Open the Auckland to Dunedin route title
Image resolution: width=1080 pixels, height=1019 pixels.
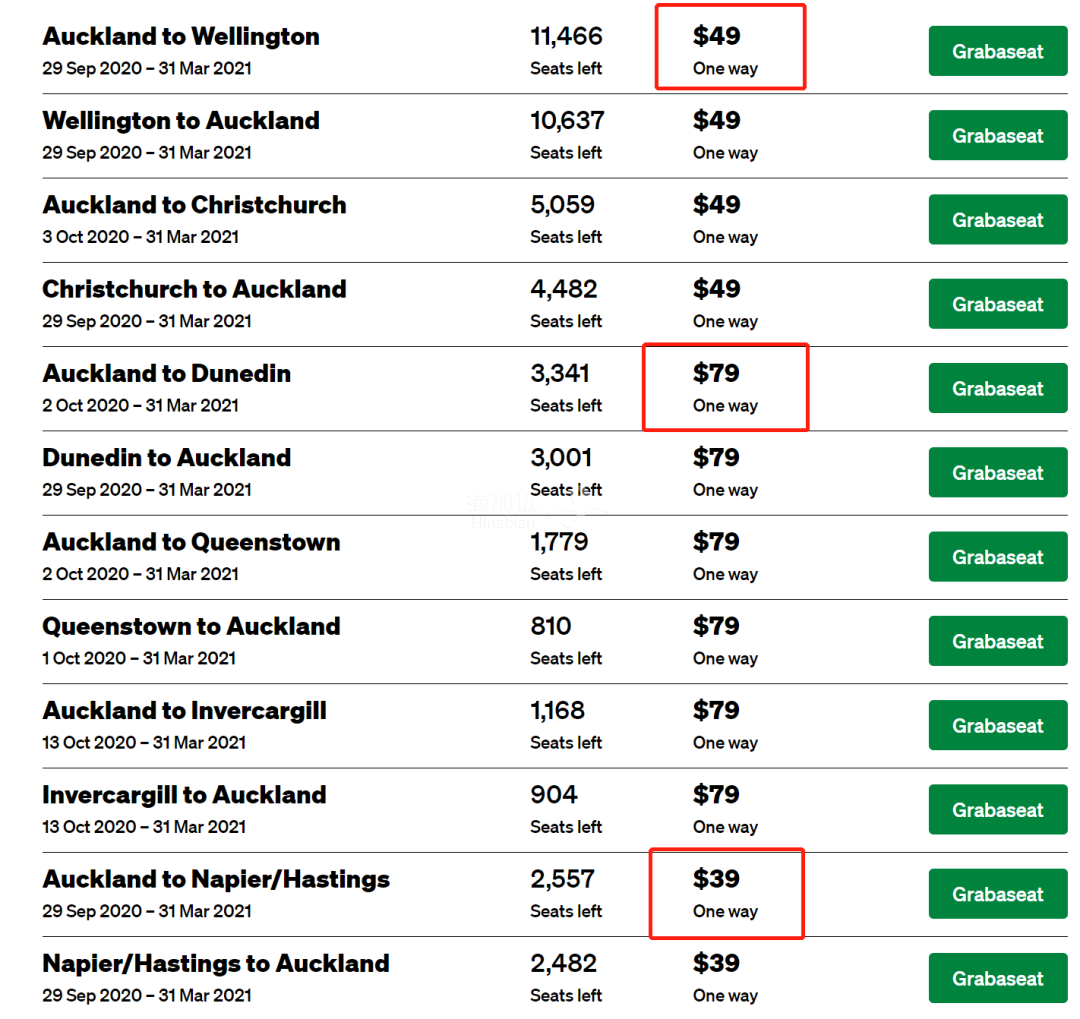coord(167,374)
